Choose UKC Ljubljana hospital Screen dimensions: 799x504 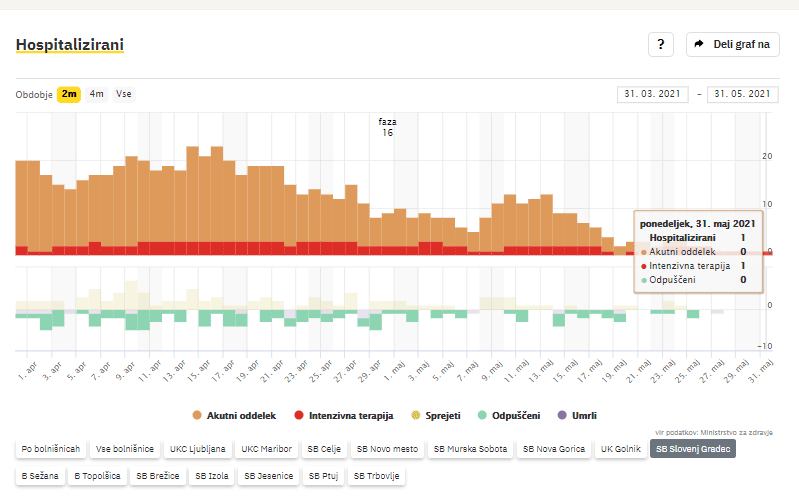click(x=198, y=449)
